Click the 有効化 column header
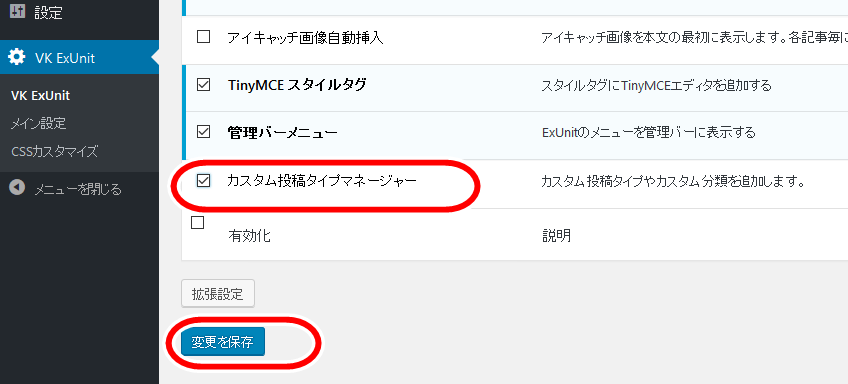 (x=249, y=236)
